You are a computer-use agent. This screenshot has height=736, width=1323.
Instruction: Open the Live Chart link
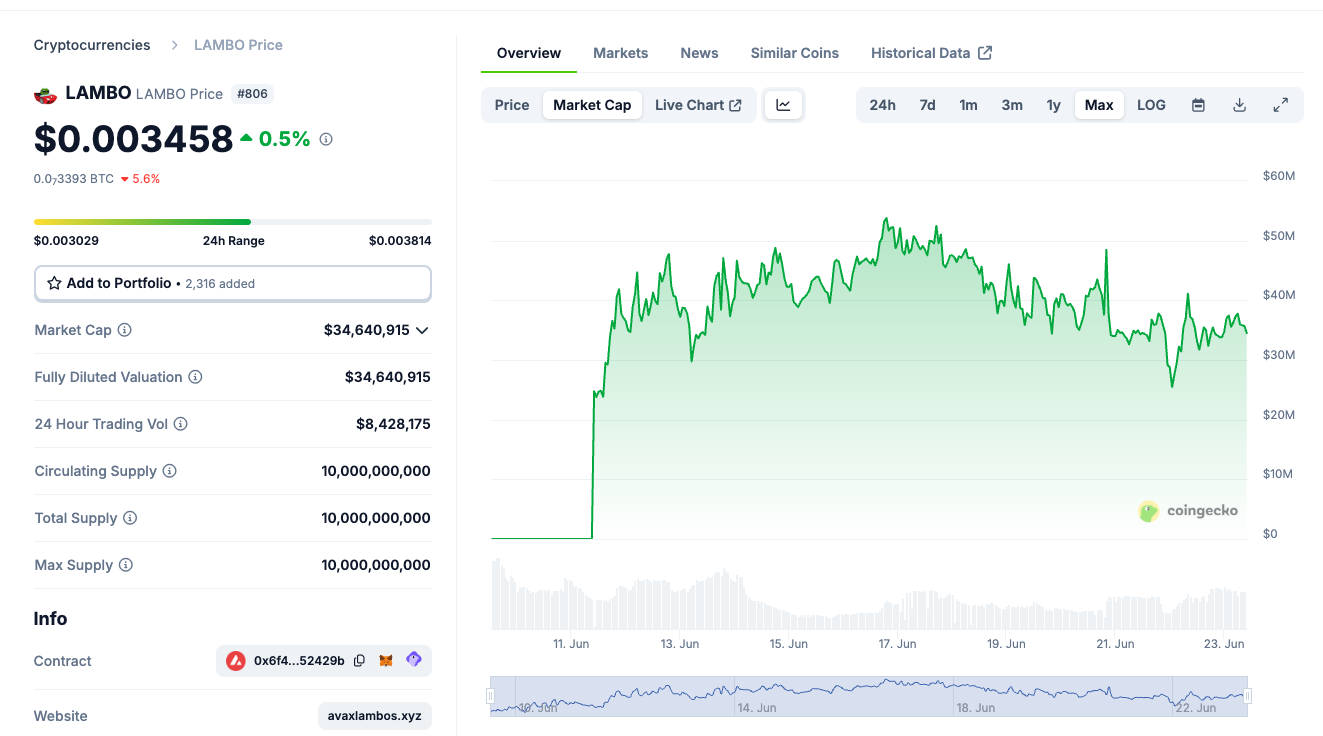click(698, 105)
